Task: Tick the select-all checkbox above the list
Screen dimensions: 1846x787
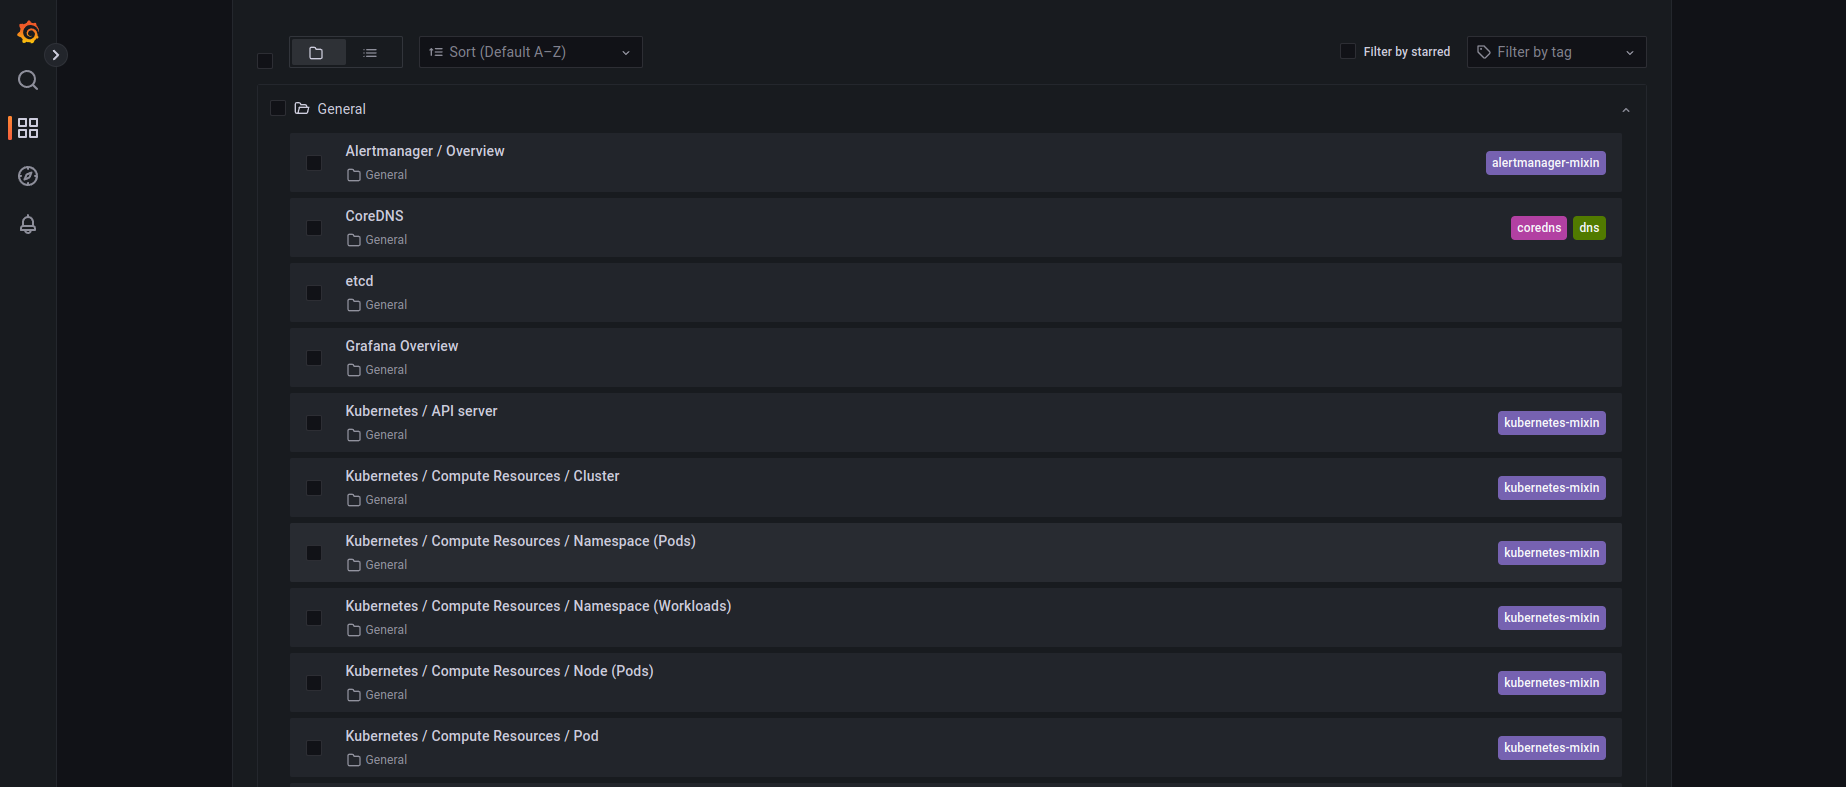Action: click(265, 61)
